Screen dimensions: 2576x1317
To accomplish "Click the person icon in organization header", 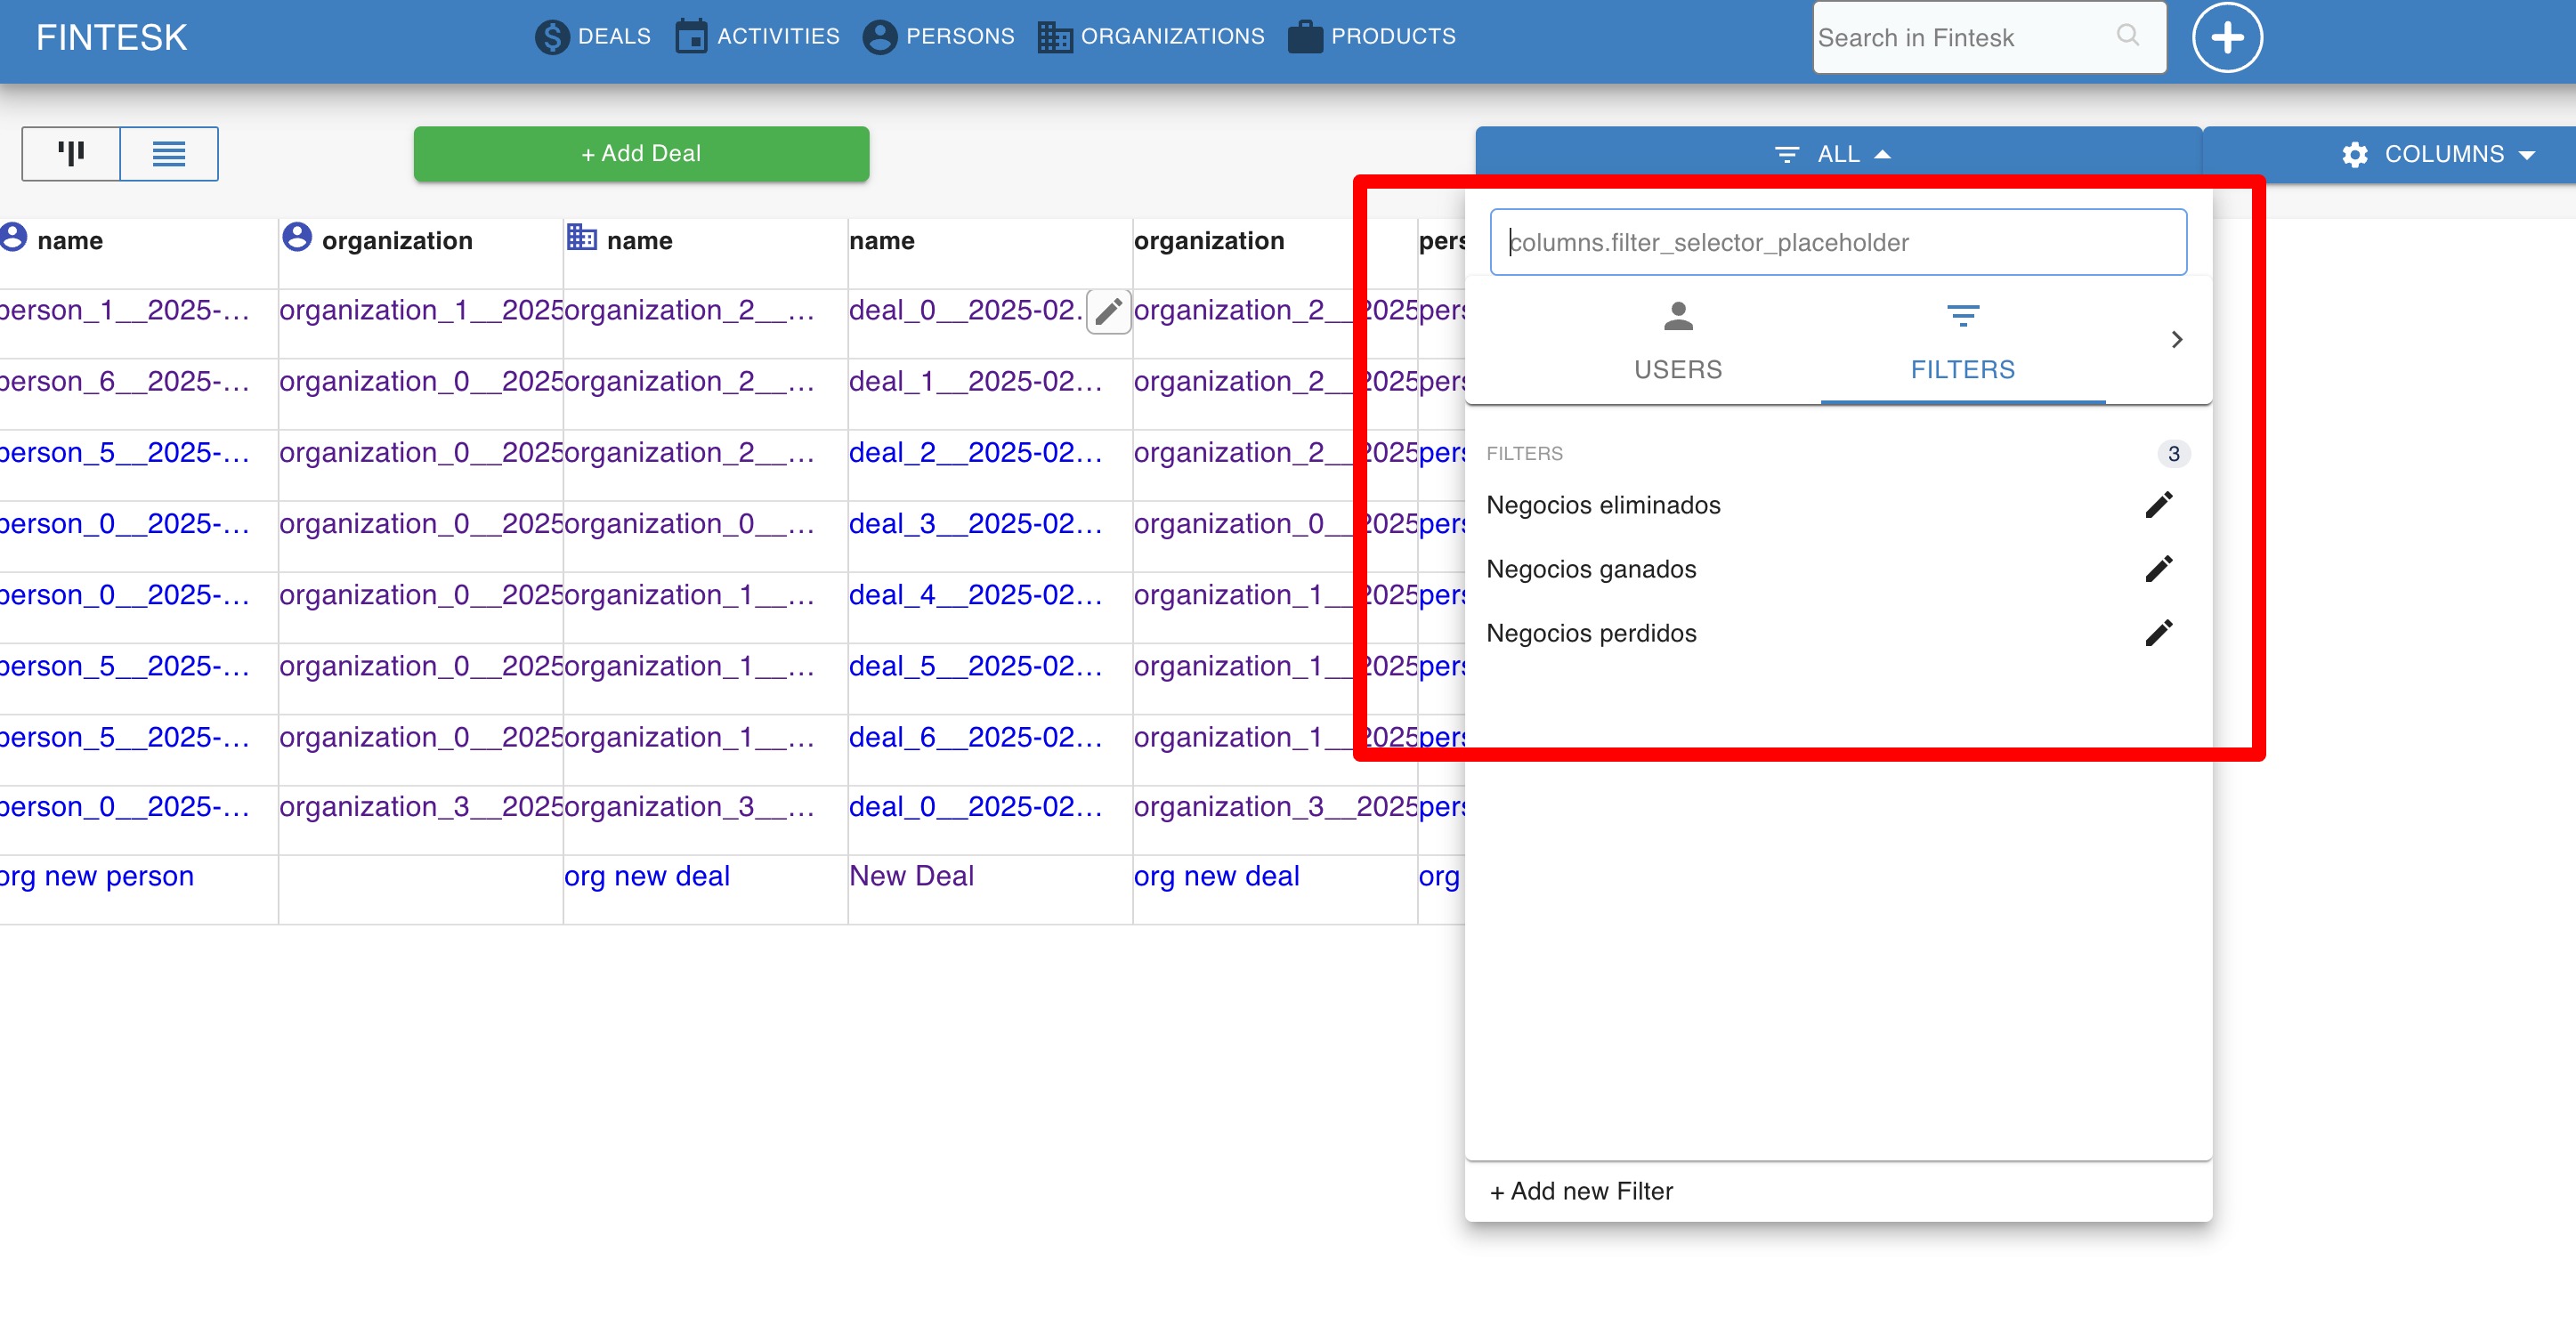I will coord(297,238).
